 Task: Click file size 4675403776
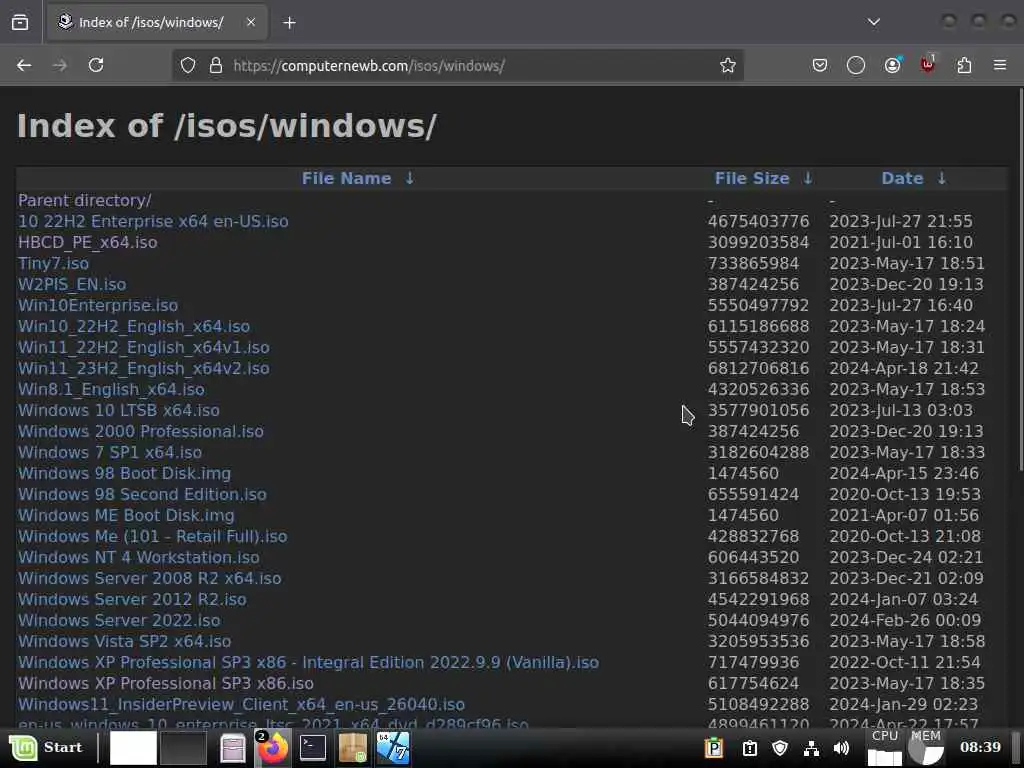758,221
